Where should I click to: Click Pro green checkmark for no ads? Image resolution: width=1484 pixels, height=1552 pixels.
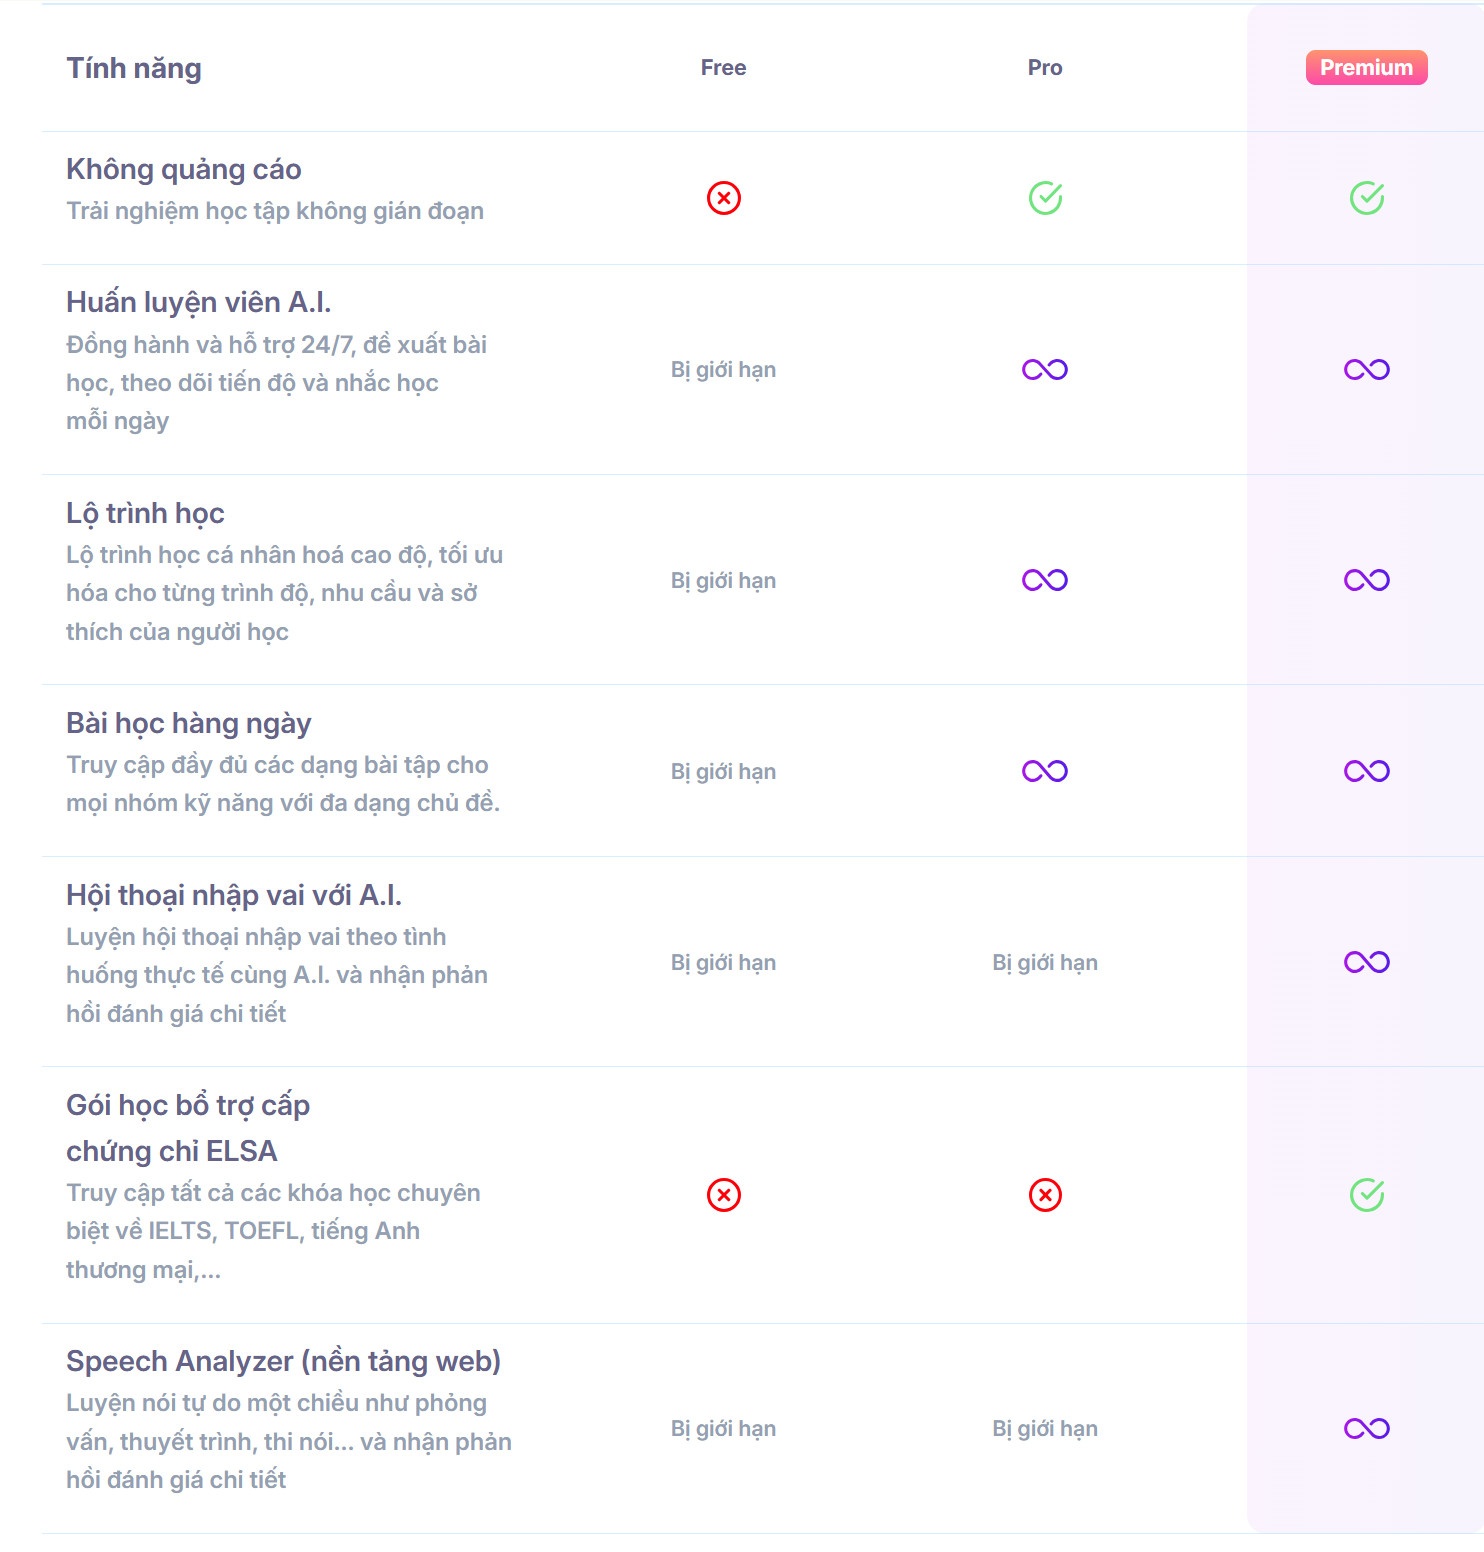[1045, 198]
